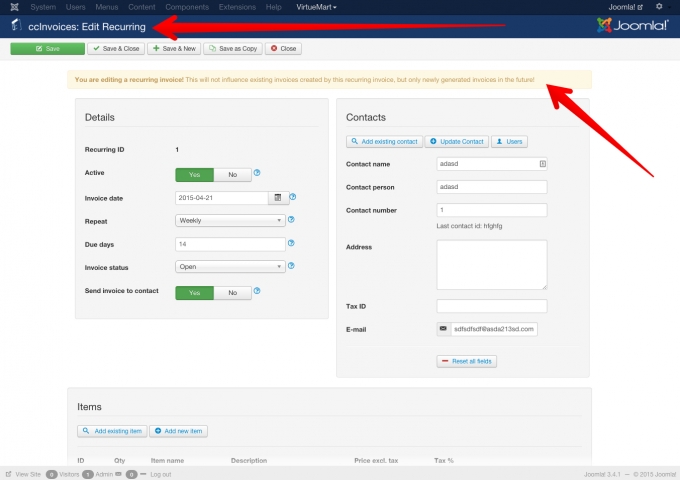Viewport: 680px width, 480px height.
Task: Show help tooltip for Send invoice to contact
Action: (x=257, y=291)
